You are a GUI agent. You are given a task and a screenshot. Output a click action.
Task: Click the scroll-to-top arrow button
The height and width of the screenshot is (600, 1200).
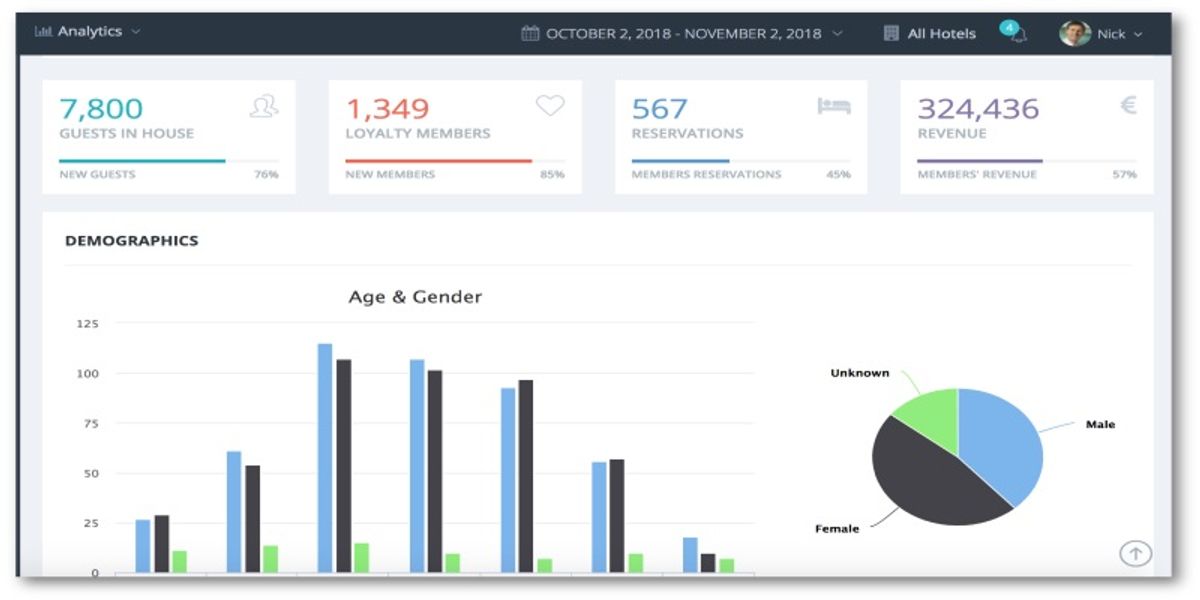point(1135,552)
